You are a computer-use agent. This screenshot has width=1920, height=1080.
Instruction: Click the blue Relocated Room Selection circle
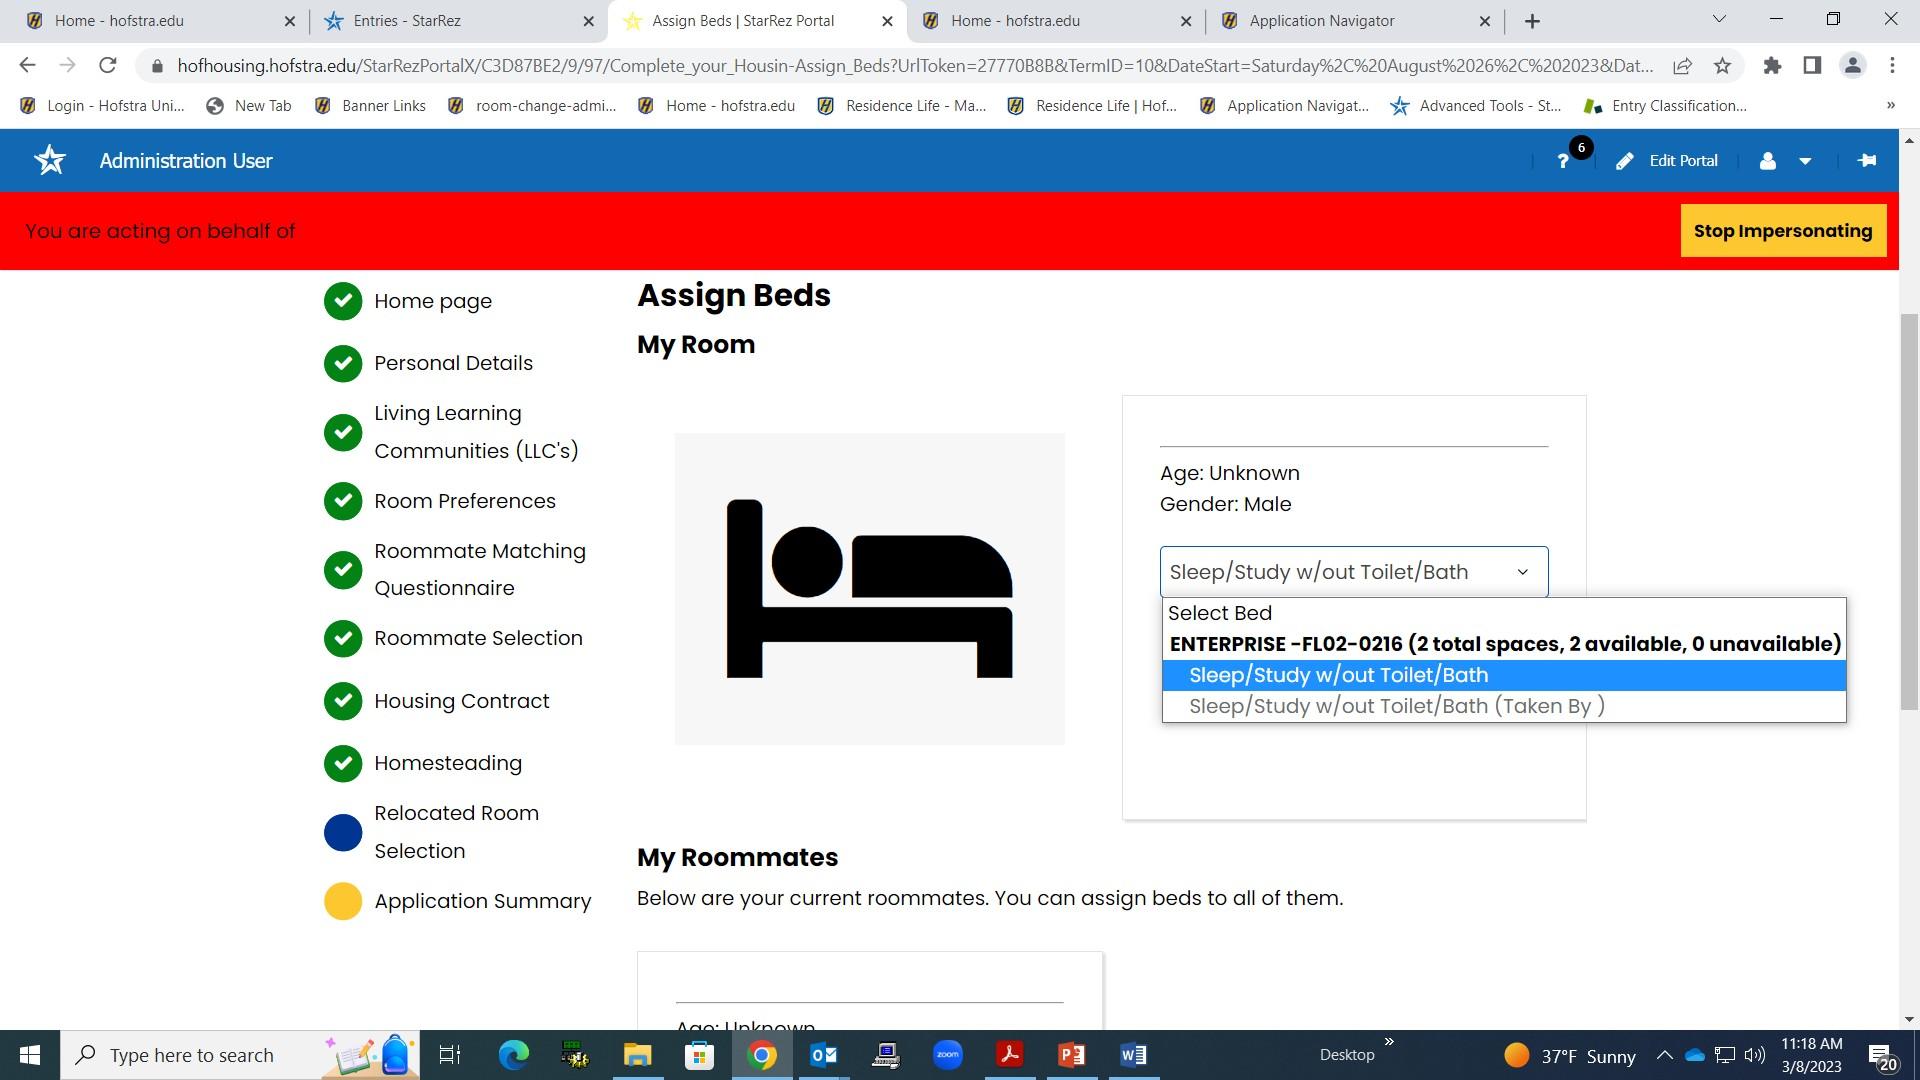[343, 832]
